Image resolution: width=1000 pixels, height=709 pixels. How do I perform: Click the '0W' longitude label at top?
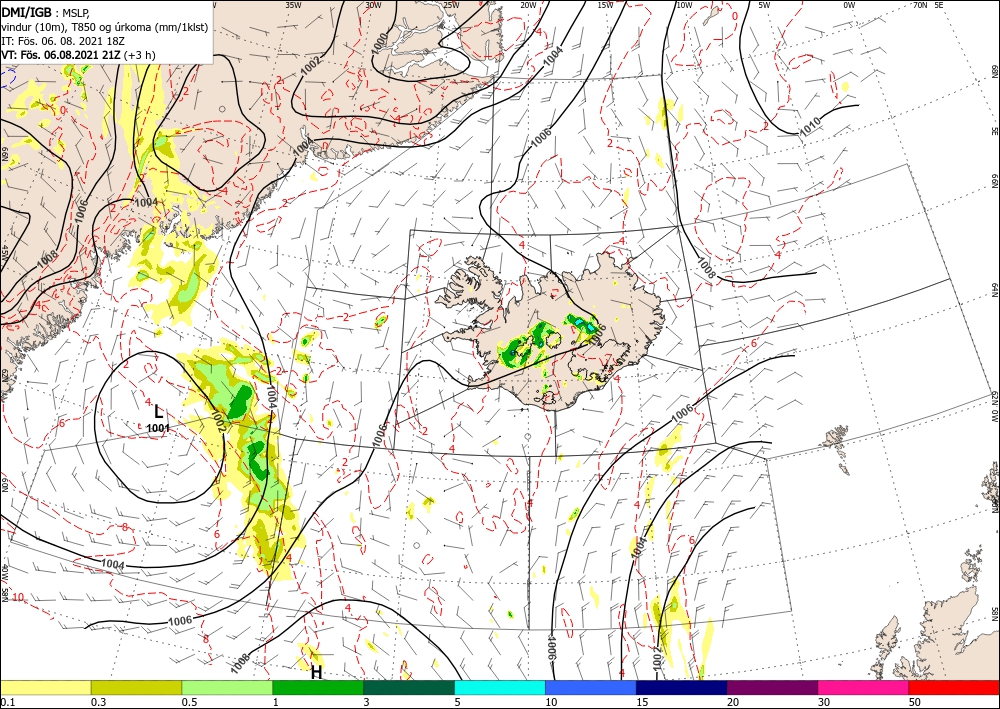849,5
